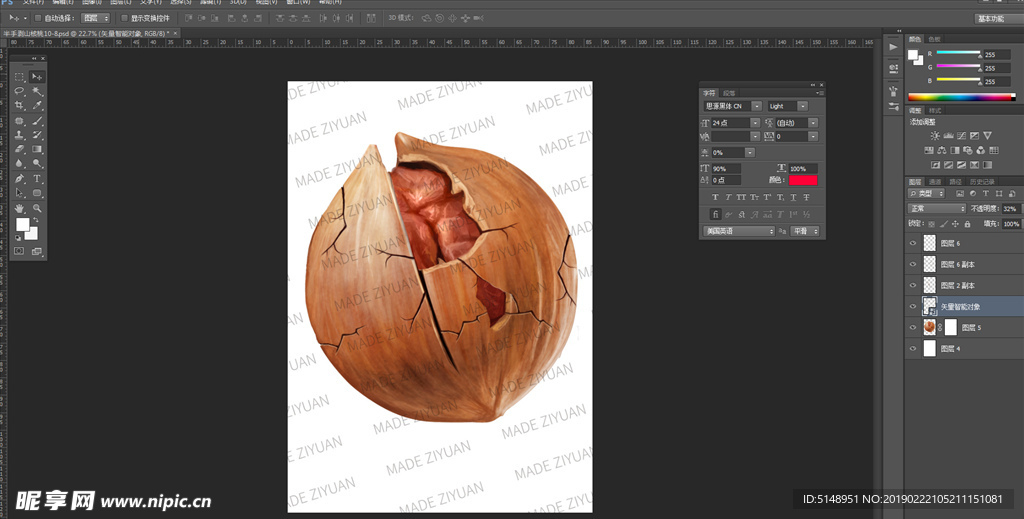Switch to the 色板 tab
This screenshot has height=519, width=1024.
click(x=934, y=39)
